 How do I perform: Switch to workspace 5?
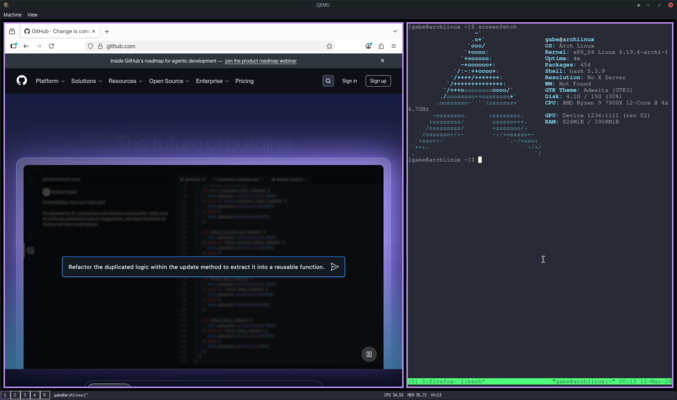coord(44,395)
